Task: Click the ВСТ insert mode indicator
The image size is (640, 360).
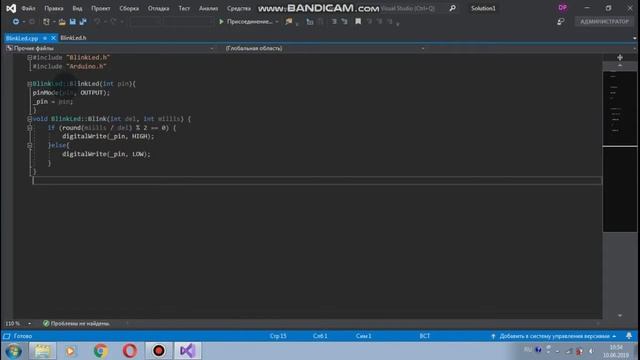Action: 424,336
